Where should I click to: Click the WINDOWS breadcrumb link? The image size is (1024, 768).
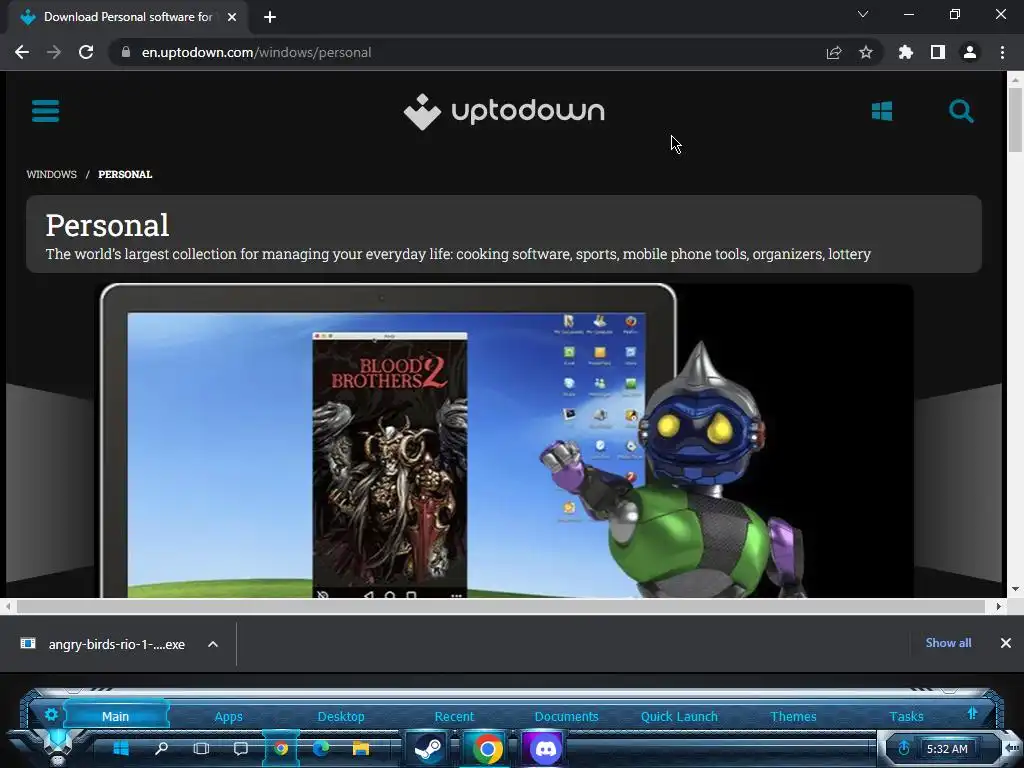[52, 174]
